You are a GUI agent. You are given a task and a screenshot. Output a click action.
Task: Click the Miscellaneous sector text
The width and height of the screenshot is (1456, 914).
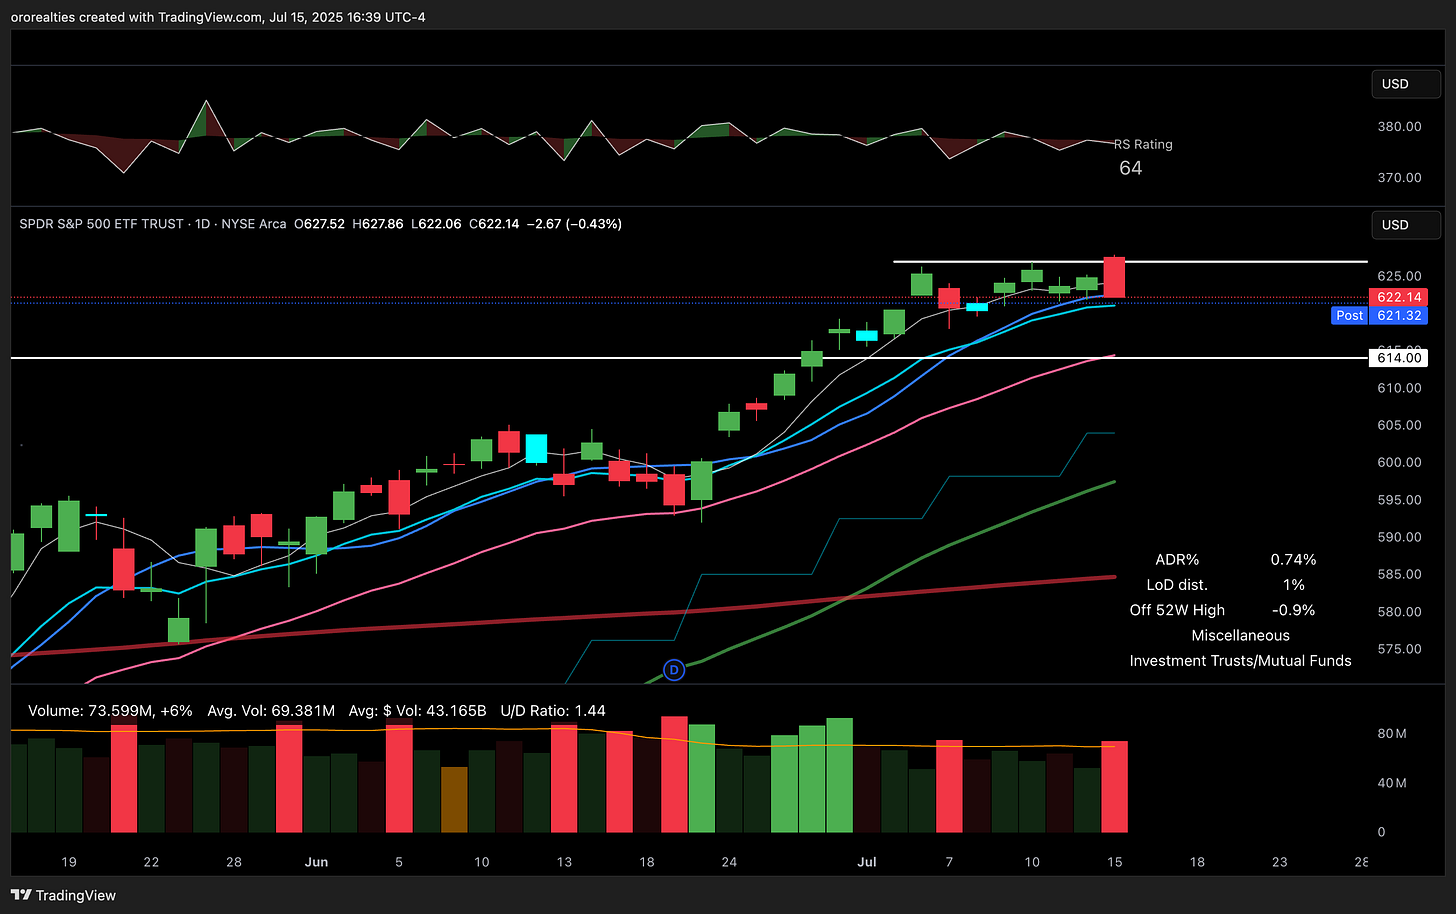[1240, 635]
